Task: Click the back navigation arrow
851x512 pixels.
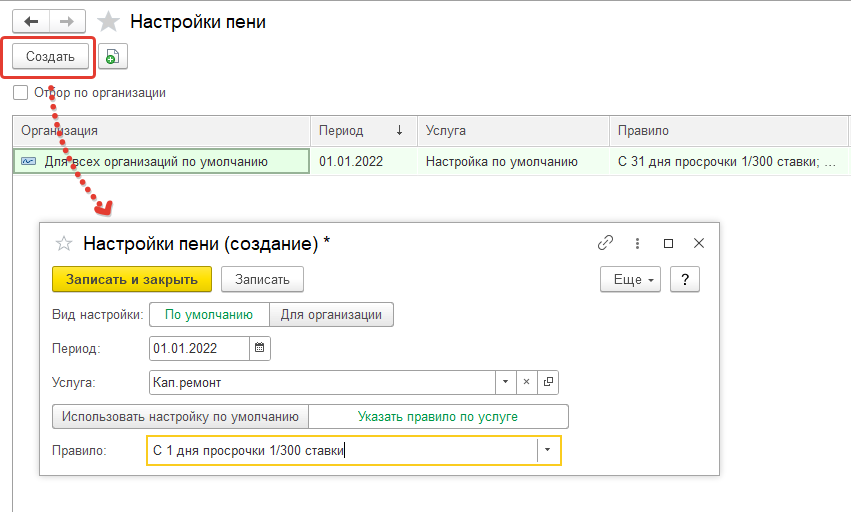Action: [x=31, y=21]
